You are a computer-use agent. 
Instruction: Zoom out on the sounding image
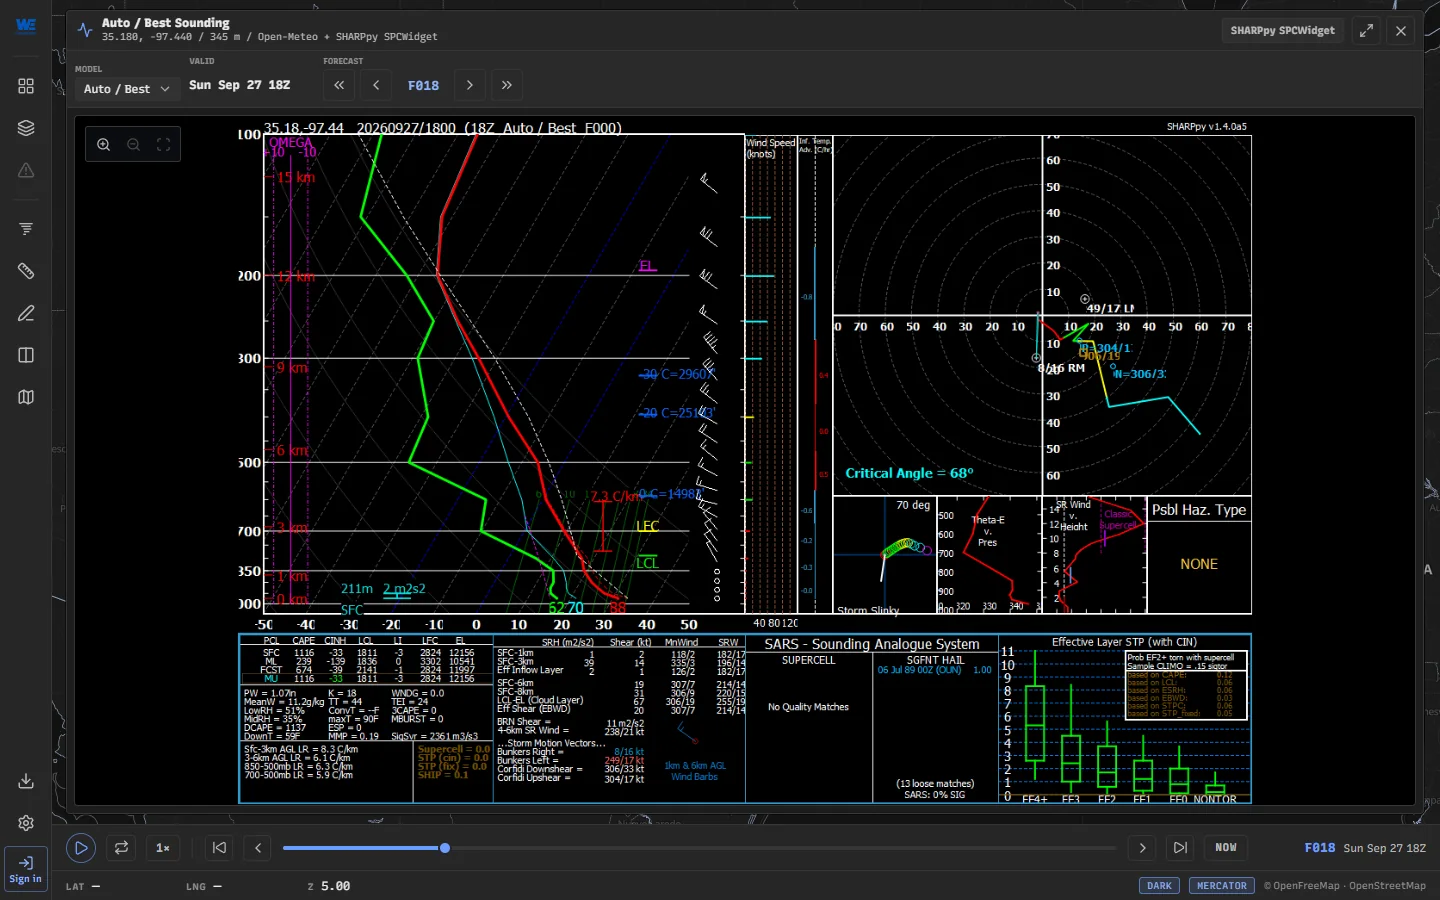[133, 145]
